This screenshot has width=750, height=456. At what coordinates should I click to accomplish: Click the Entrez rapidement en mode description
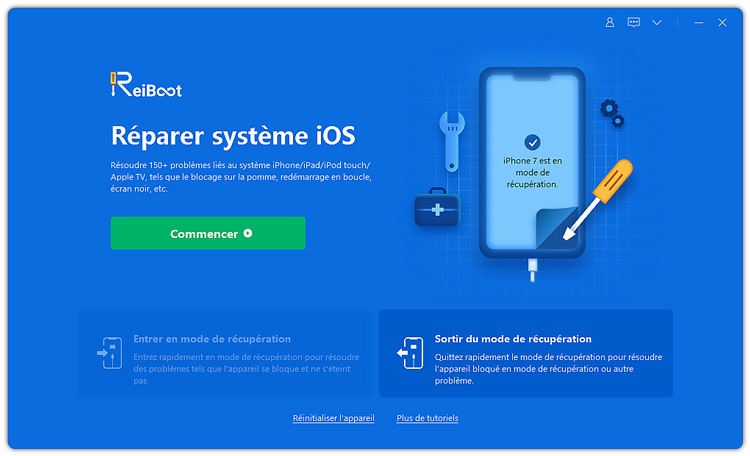click(x=246, y=368)
